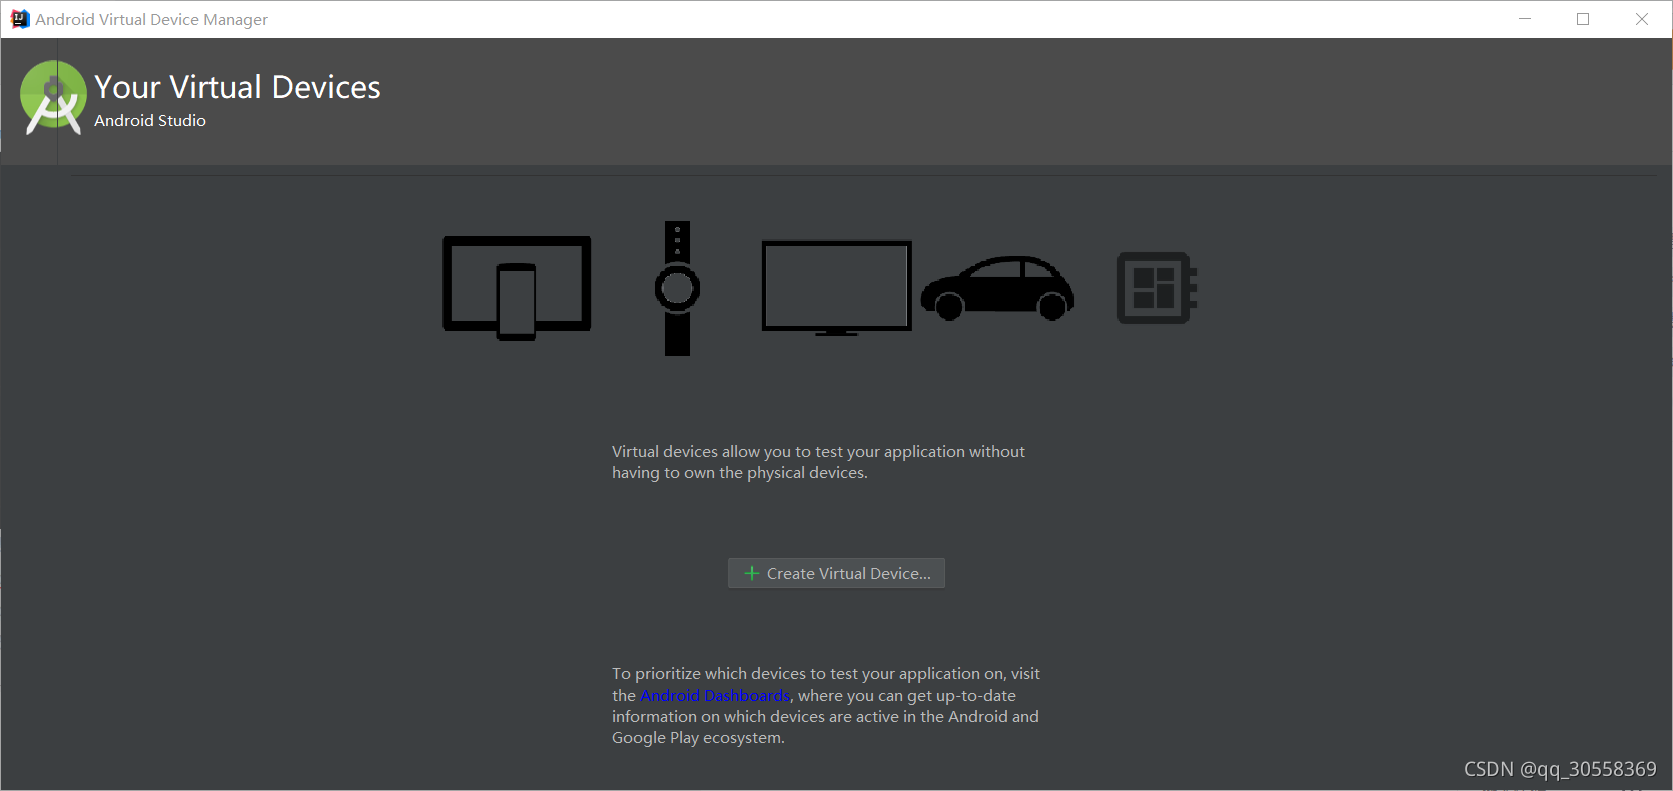The width and height of the screenshot is (1673, 791).
Task: Click the 'Android Virtual Device Manager' window title
Action: 152,19
